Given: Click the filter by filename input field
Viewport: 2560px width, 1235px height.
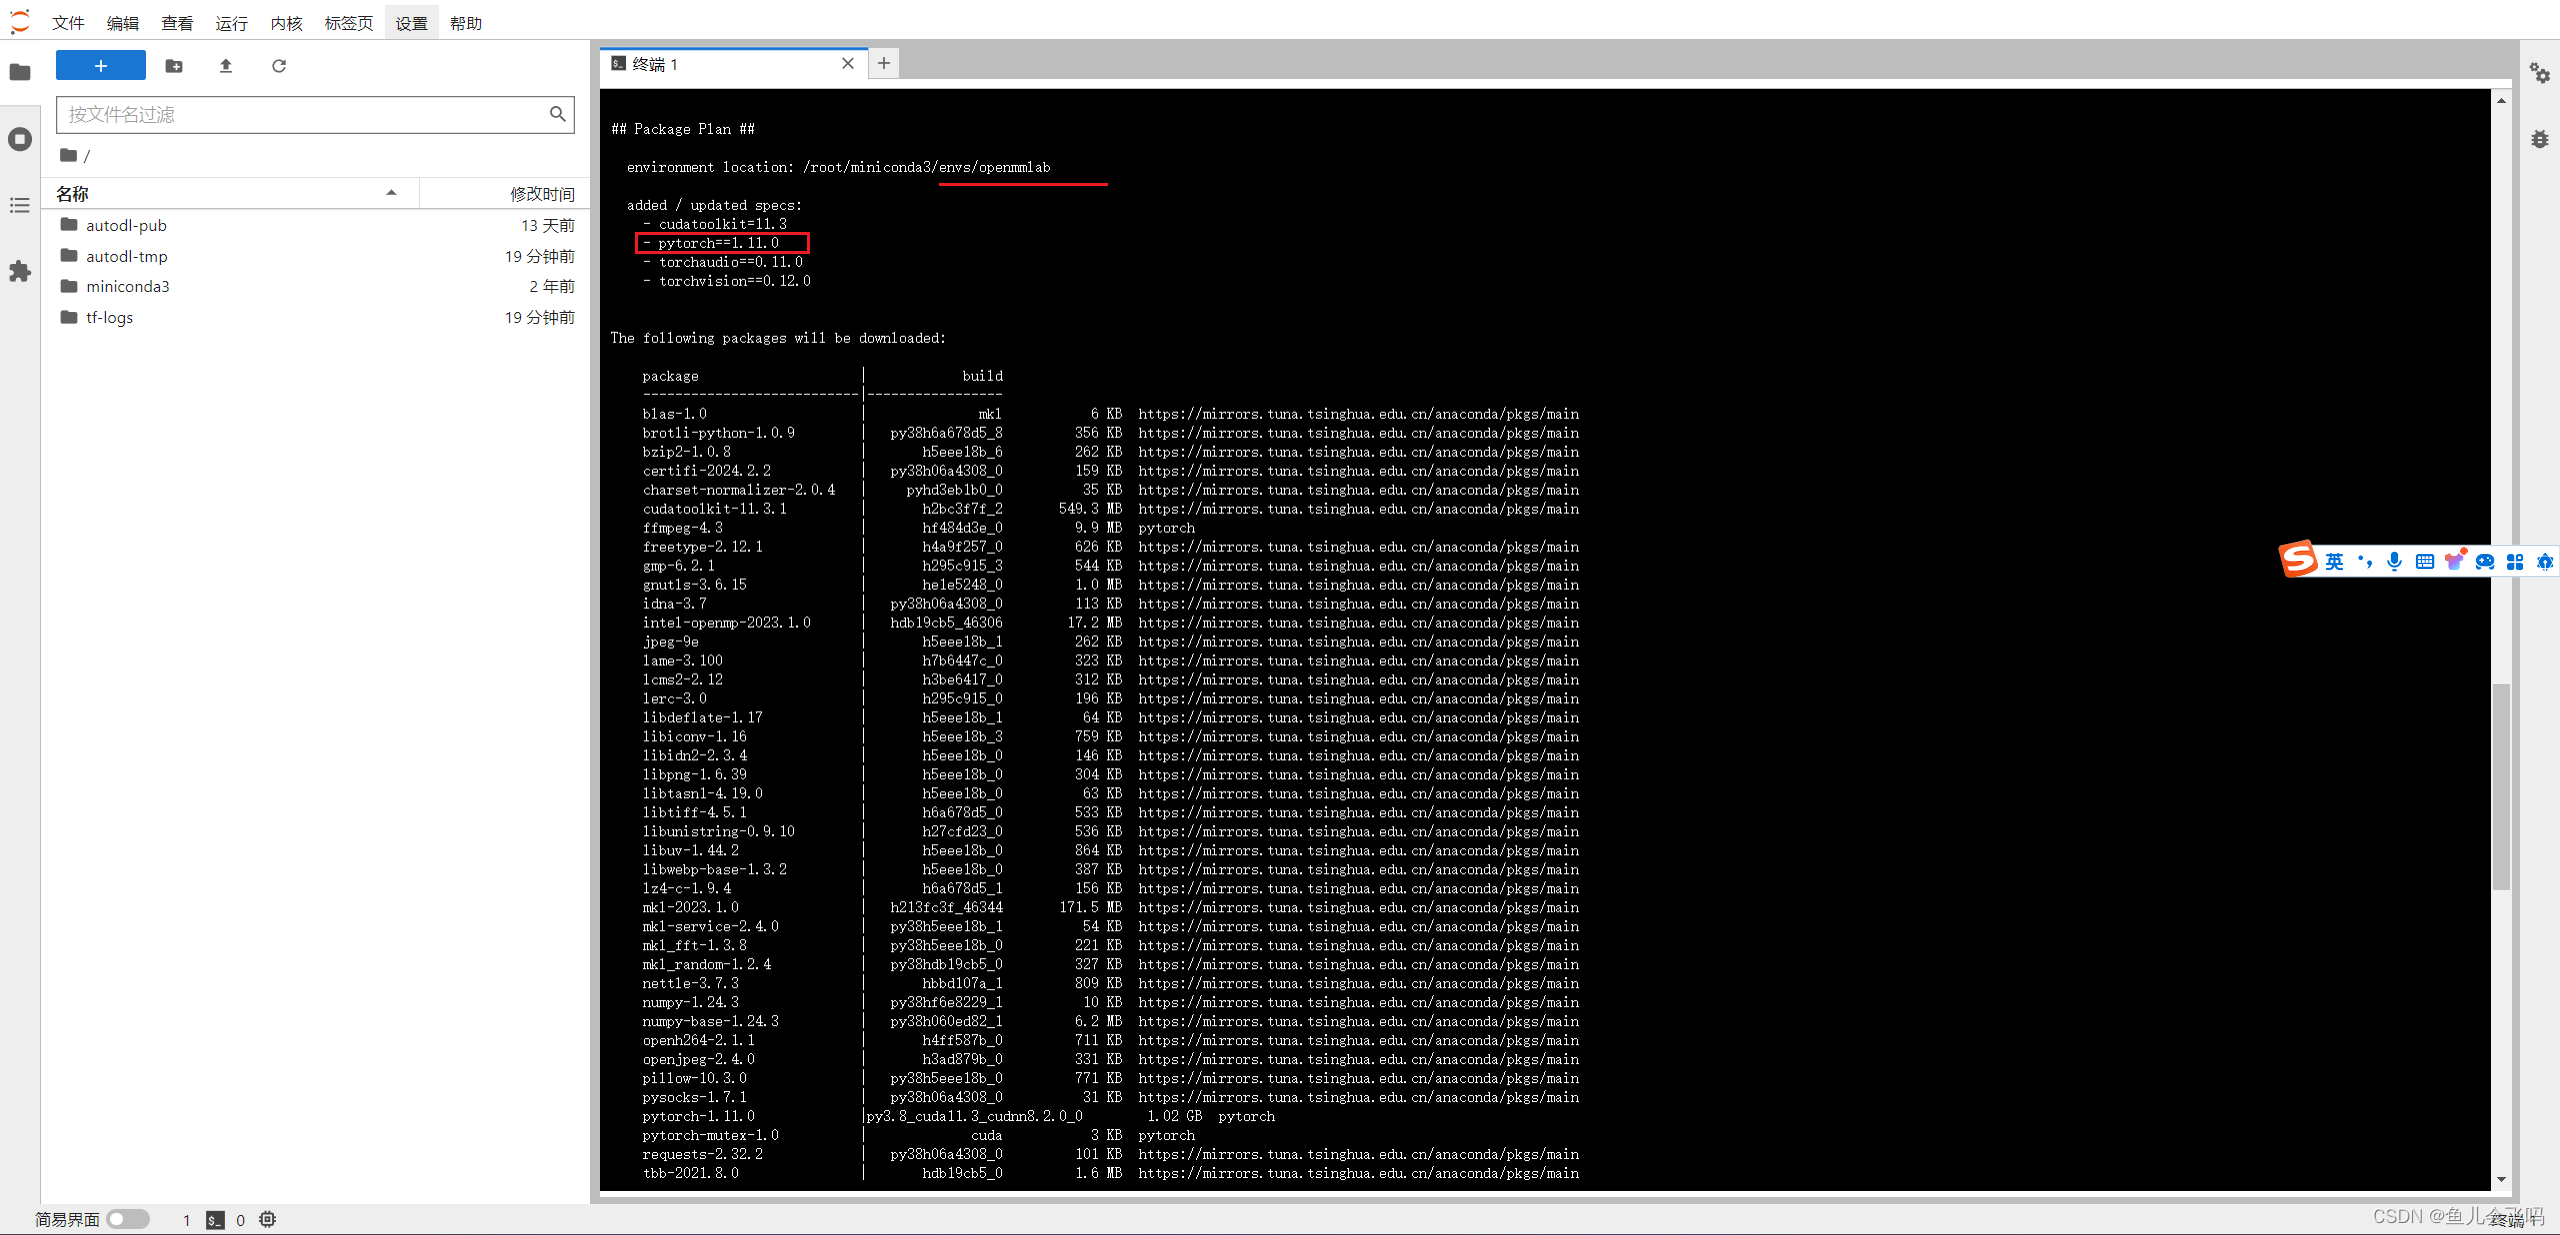Looking at the screenshot, I should [300, 114].
